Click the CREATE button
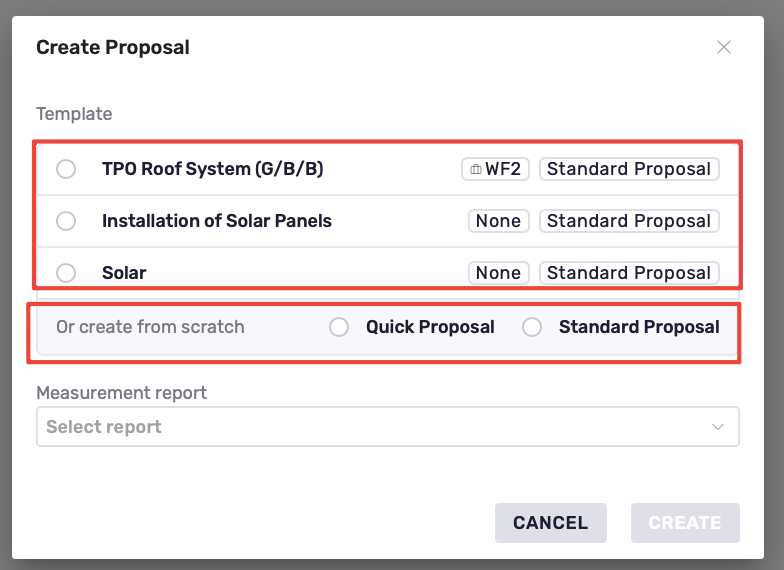 pos(685,522)
